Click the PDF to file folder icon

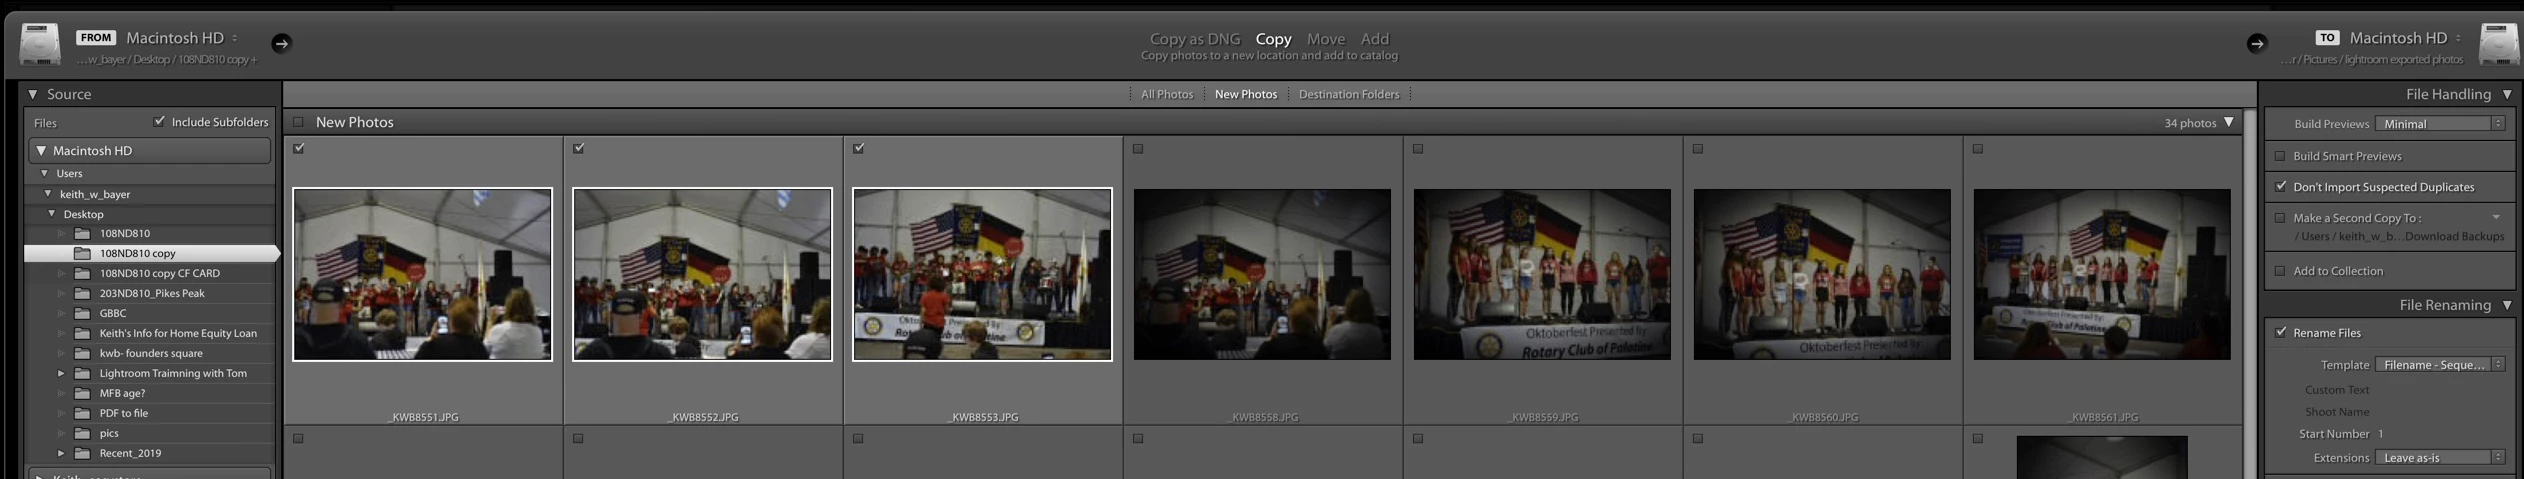pyautogui.click(x=83, y=413)
